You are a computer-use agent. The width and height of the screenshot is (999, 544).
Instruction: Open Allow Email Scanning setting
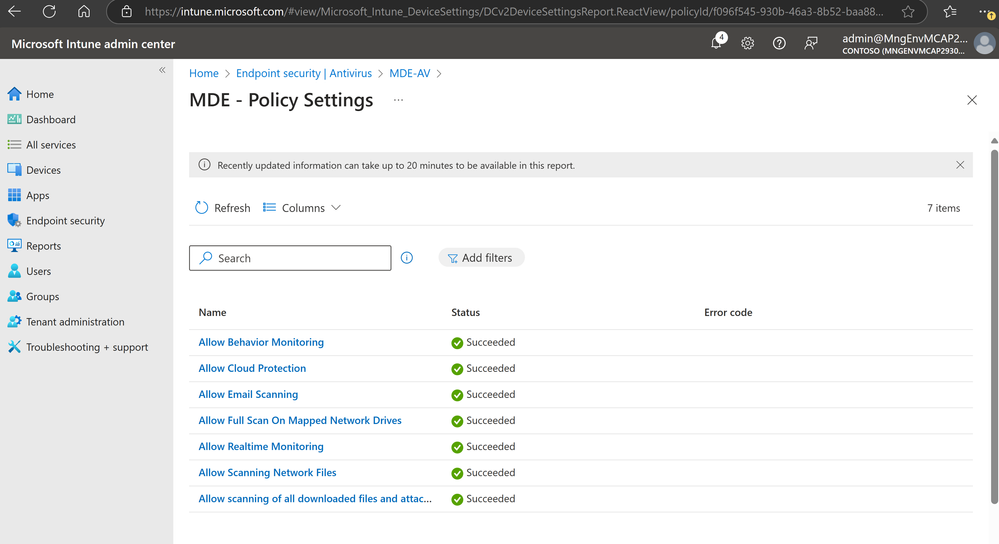tap(248, 394)
